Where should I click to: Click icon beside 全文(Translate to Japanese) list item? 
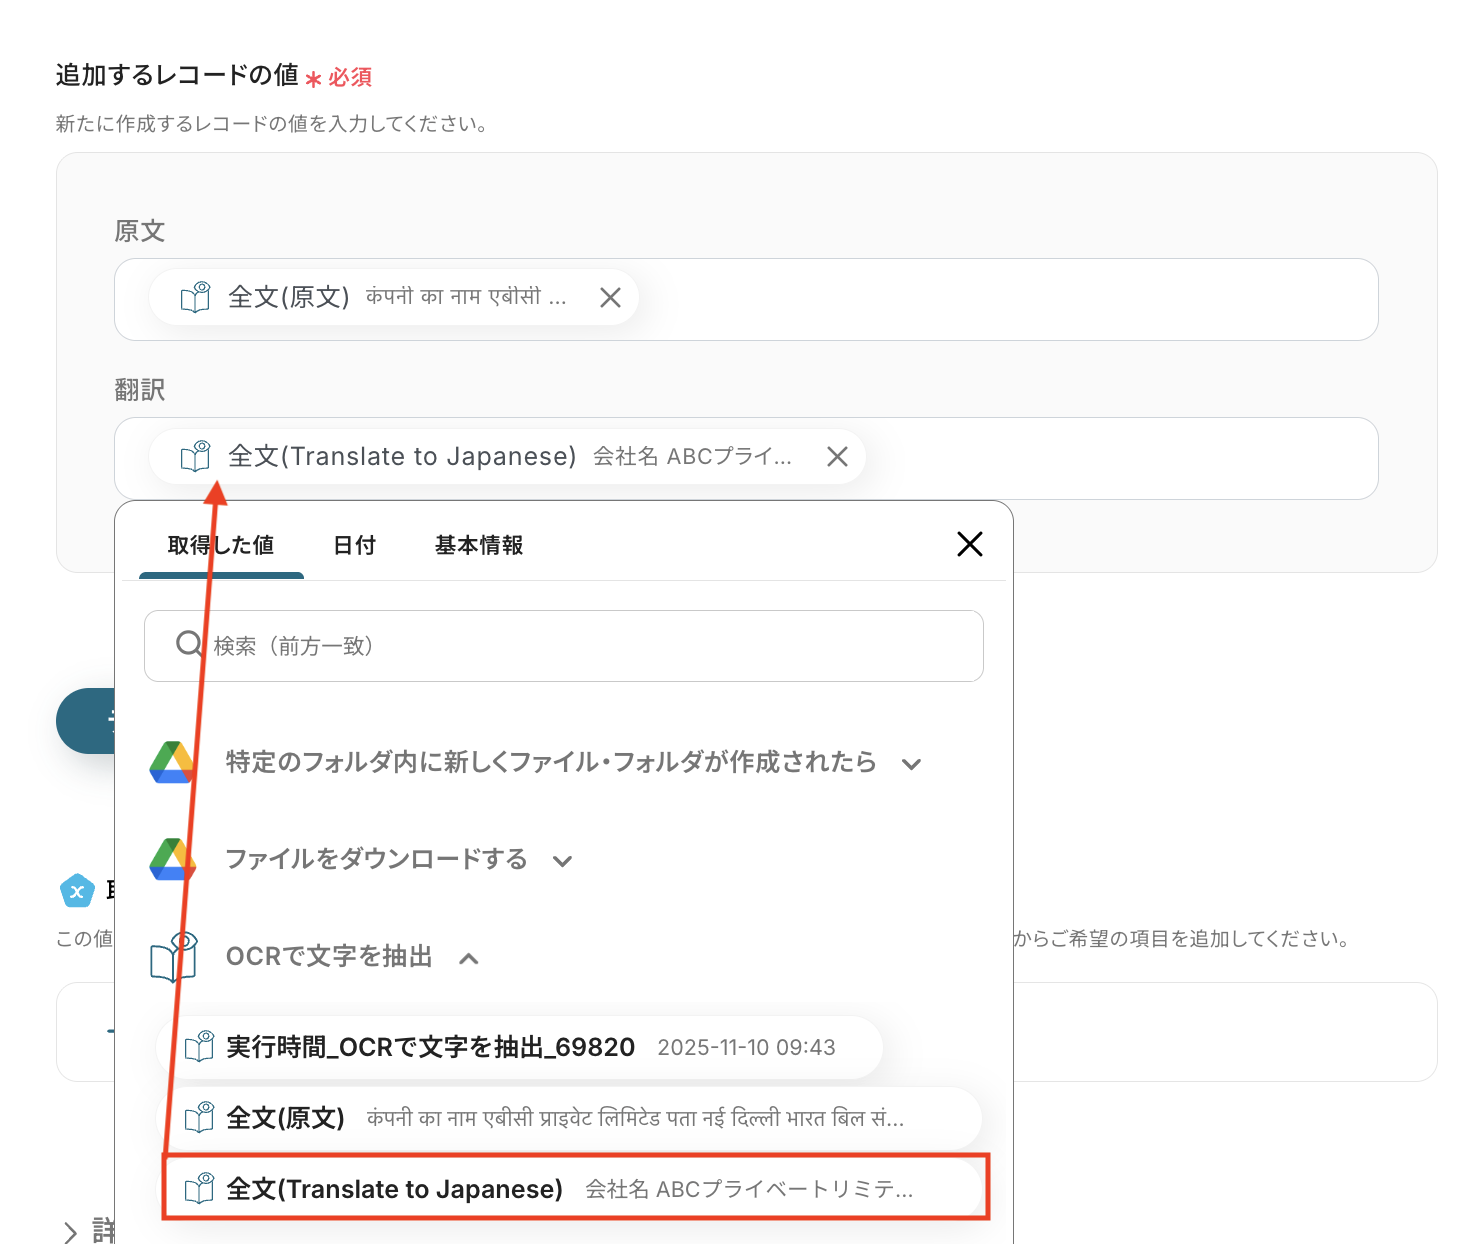pos(200,1189)
